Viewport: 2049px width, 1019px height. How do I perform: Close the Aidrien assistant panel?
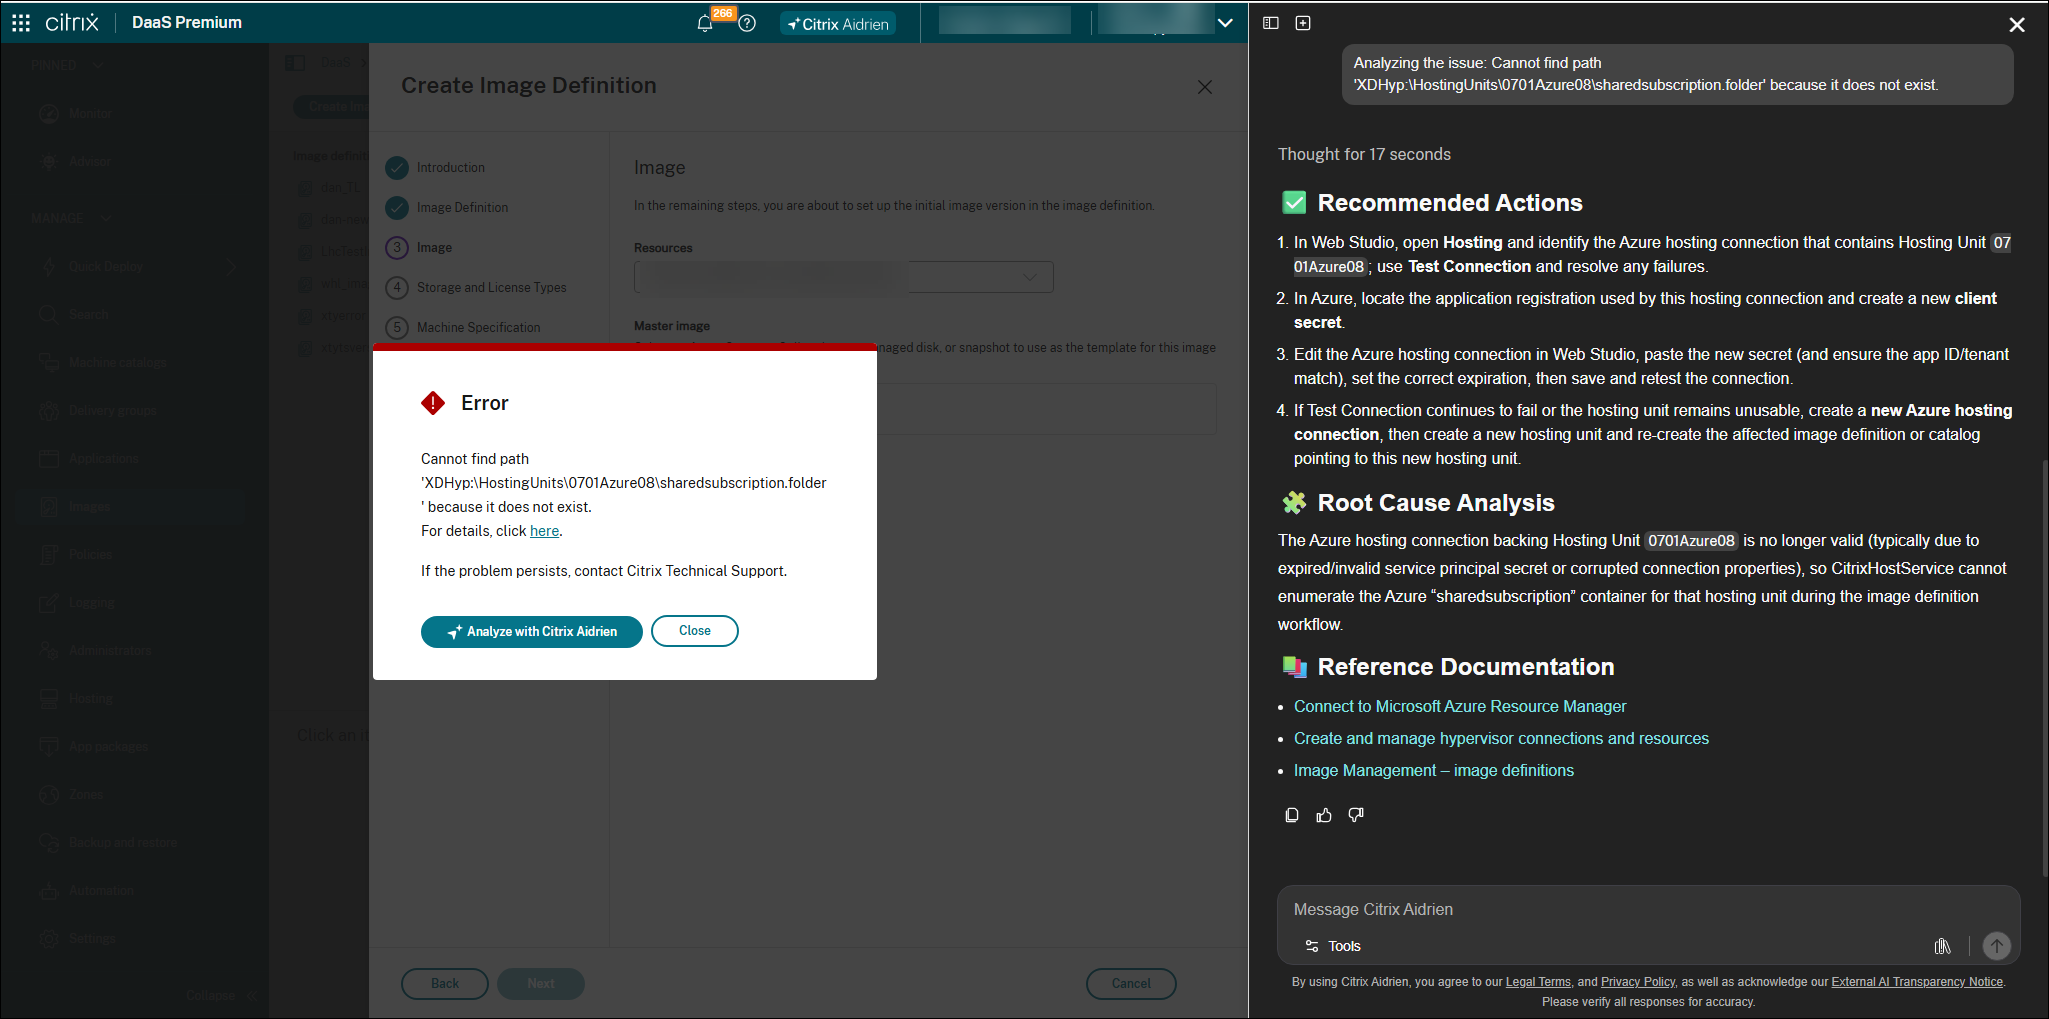2017,24
